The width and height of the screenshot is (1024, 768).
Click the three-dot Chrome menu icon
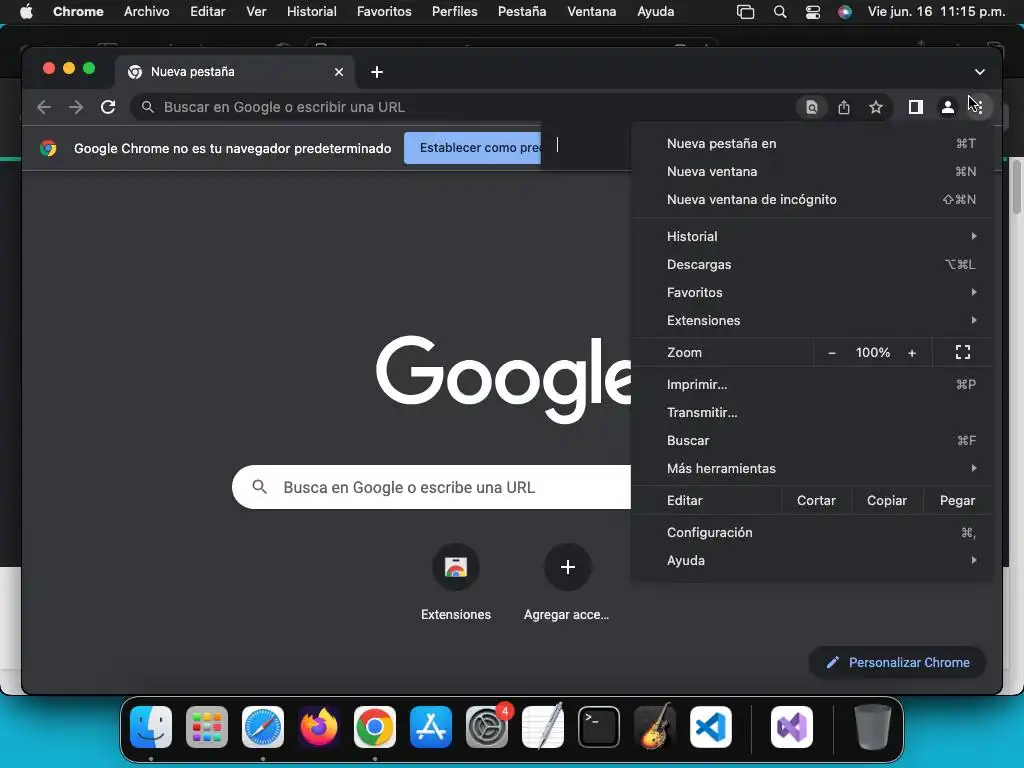pos(978,107)
